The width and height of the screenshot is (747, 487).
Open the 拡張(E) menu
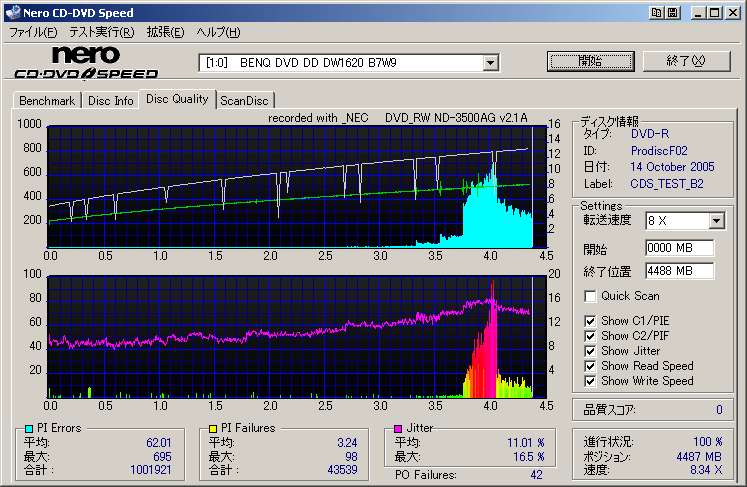point(165,32)
